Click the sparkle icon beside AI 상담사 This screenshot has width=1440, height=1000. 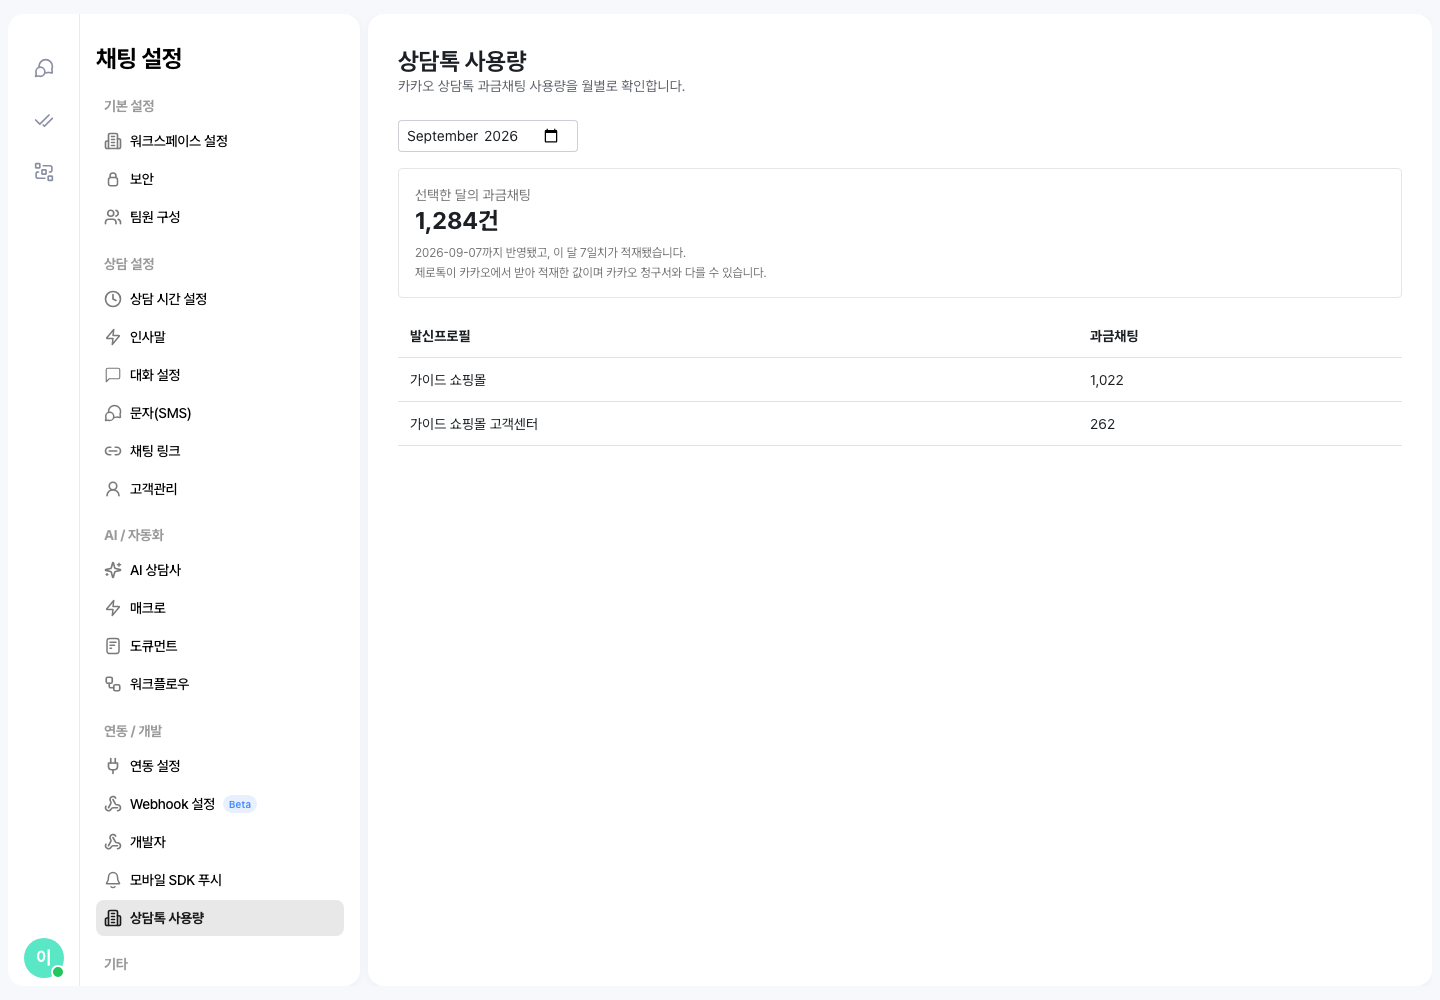[113, 570]
